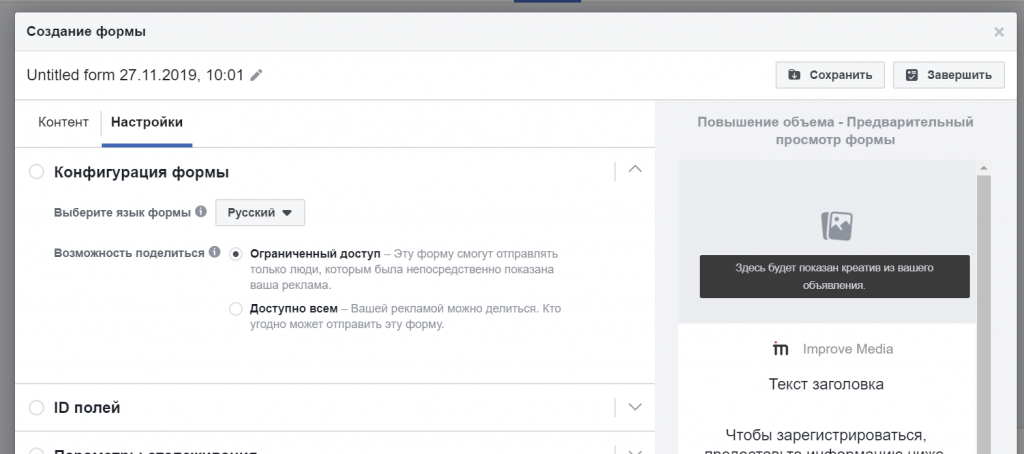This screenshot has width=1024, height=454.
Task: Click the pencil icon to rename form
Action: 257,75
